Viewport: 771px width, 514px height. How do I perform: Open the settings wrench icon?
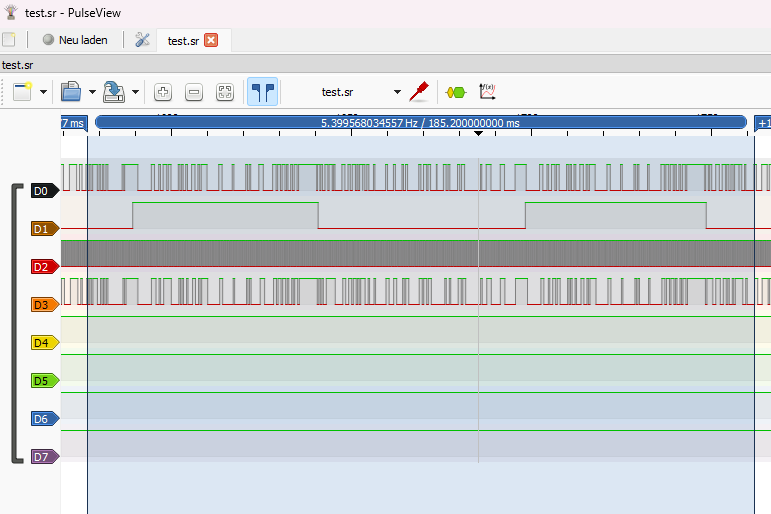point(142,40)
